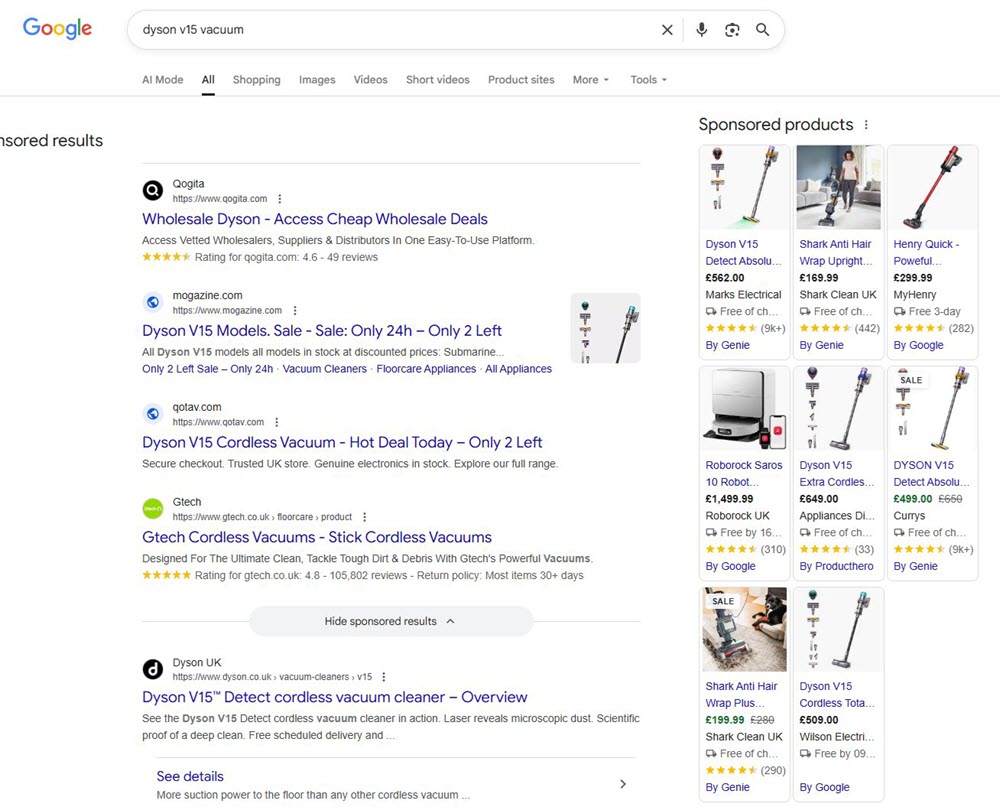
Task: Switch to AI Mode tab
Action: (x=163, y=80)
